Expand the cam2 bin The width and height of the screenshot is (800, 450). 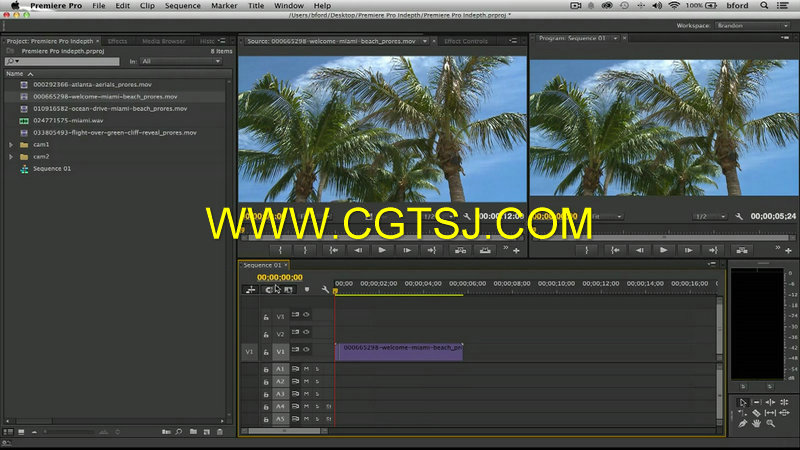pyautogui.click(x=11, y=157)
